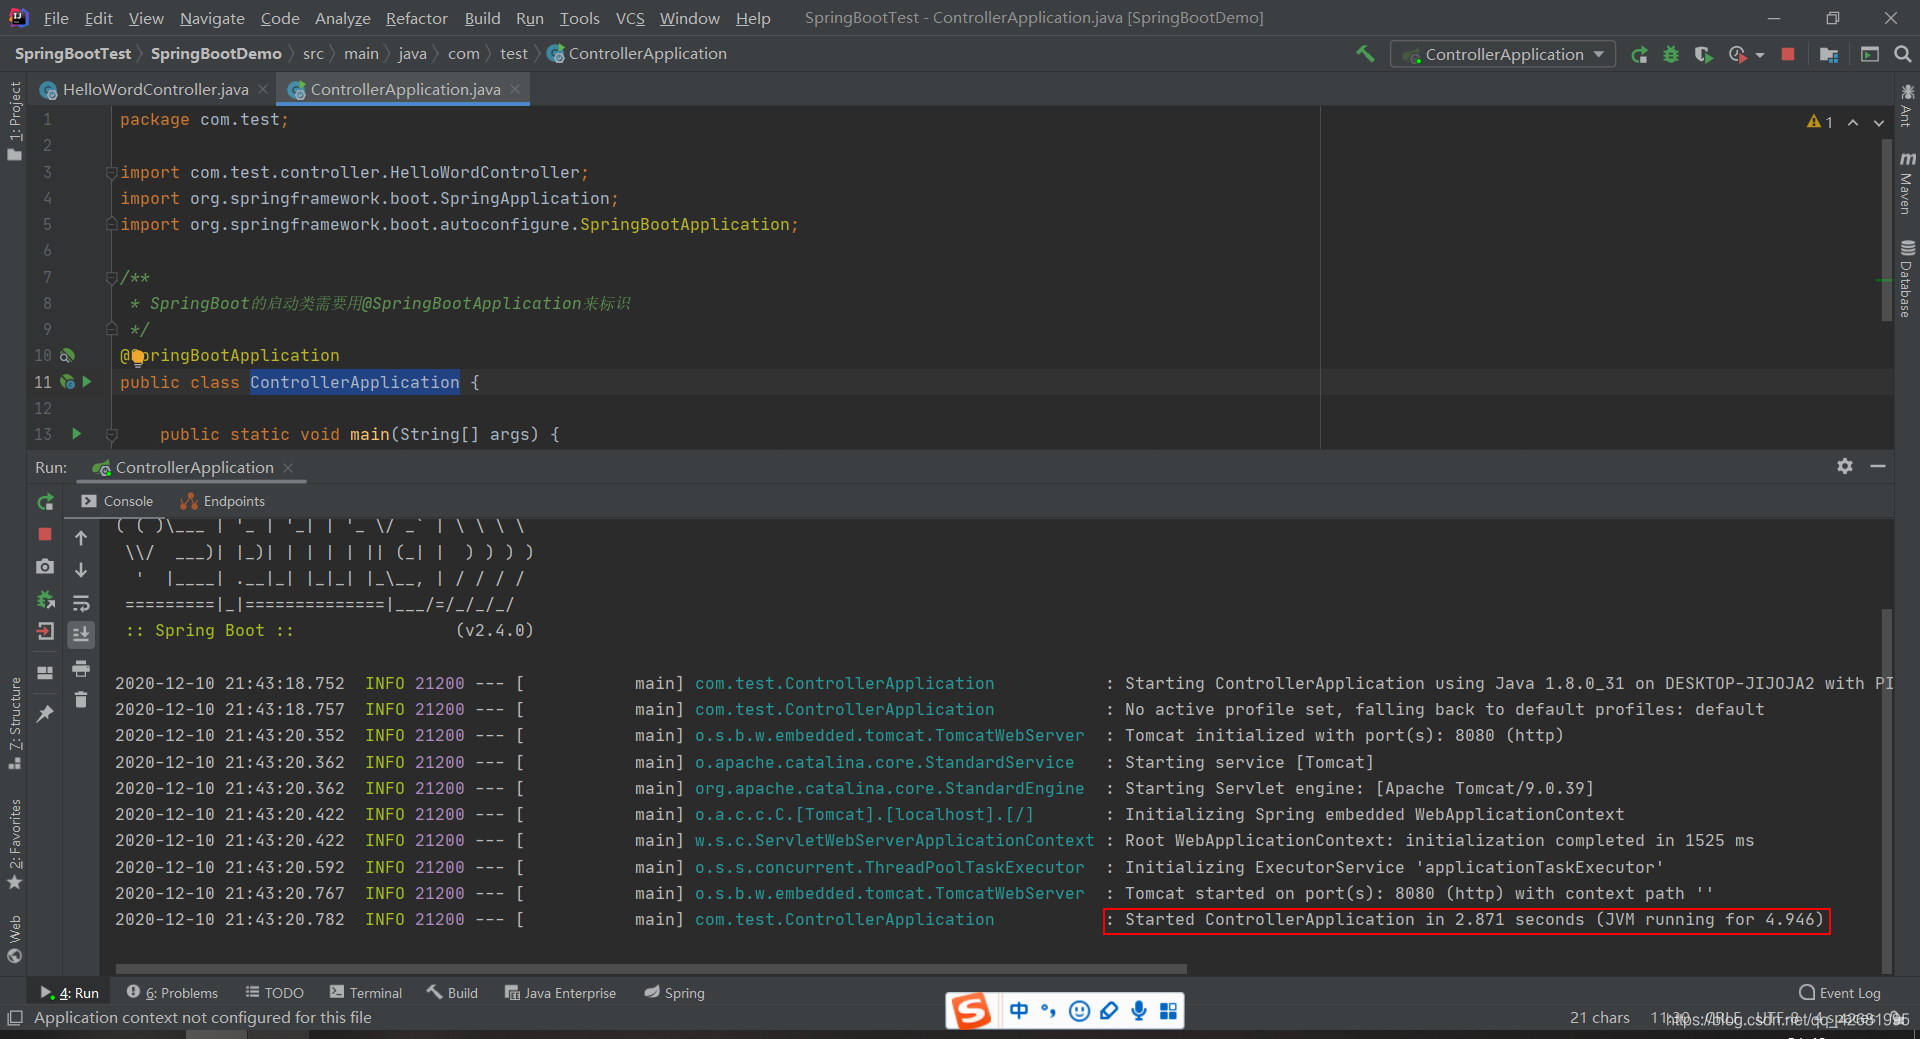Click src breadcrumb in navigation bar
The width and height of the screenshot is (1920, 1039).
pos(313,53)
